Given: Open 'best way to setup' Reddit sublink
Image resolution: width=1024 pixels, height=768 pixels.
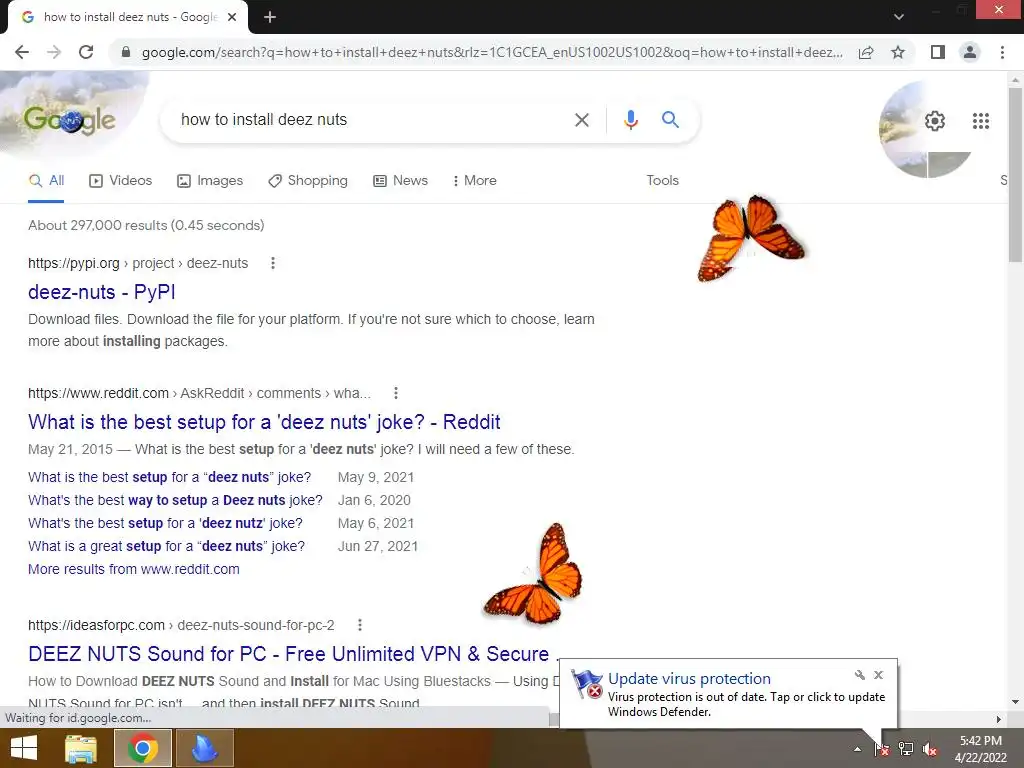Looking at the screenshot, I should pyautogui.click(x=175, y=500).
